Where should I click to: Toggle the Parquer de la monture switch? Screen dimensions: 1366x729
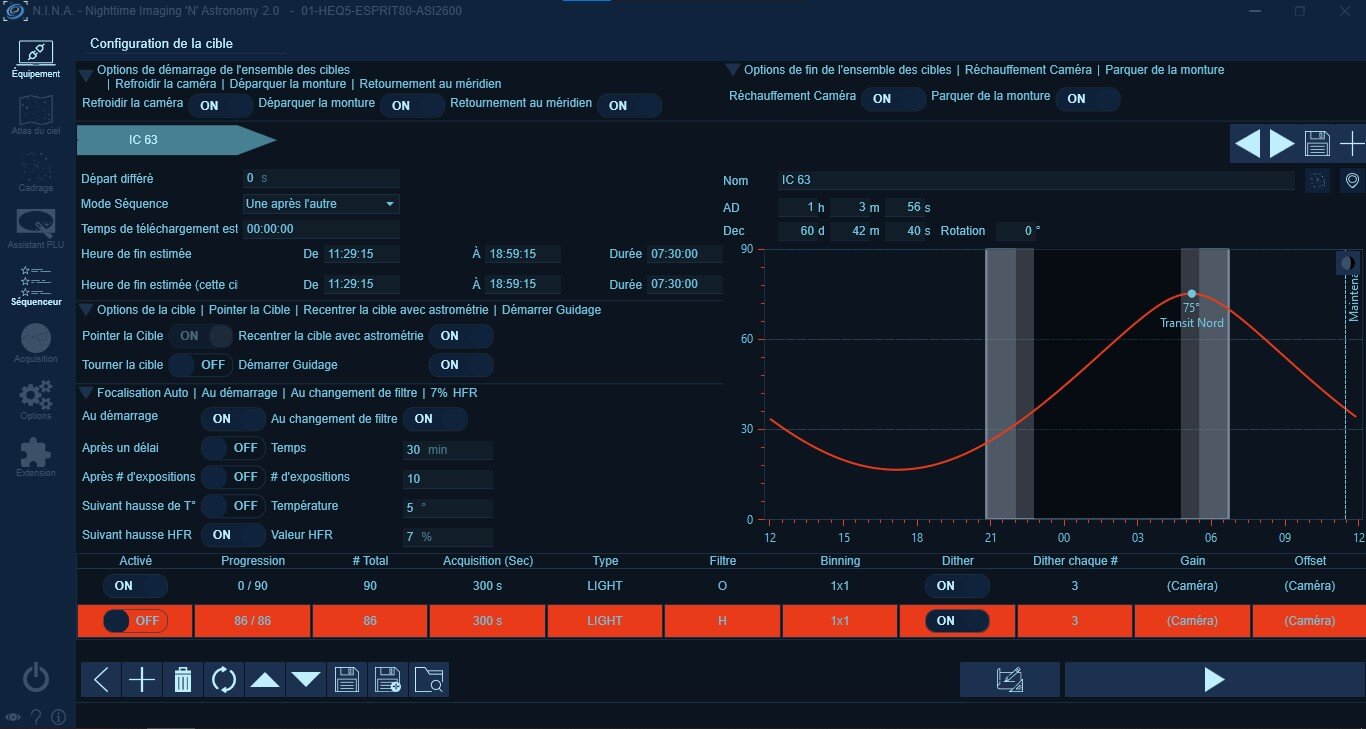[1088, 99]
